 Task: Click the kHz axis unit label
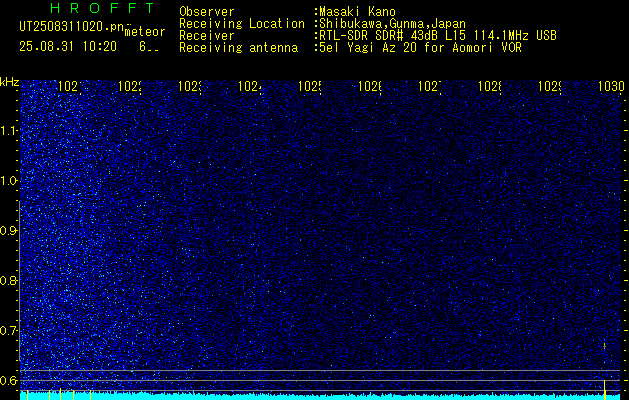[10, 82]
